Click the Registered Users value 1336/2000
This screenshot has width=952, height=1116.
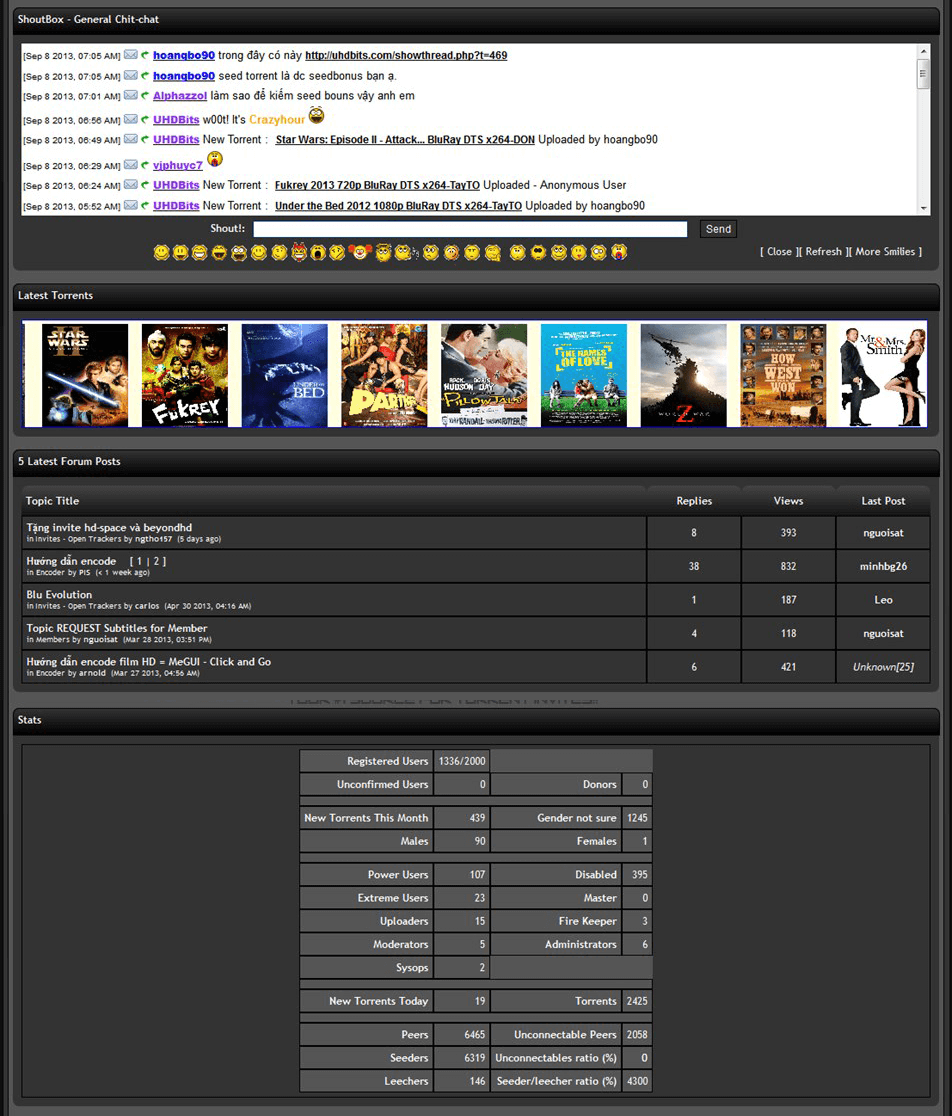[462, 761]
